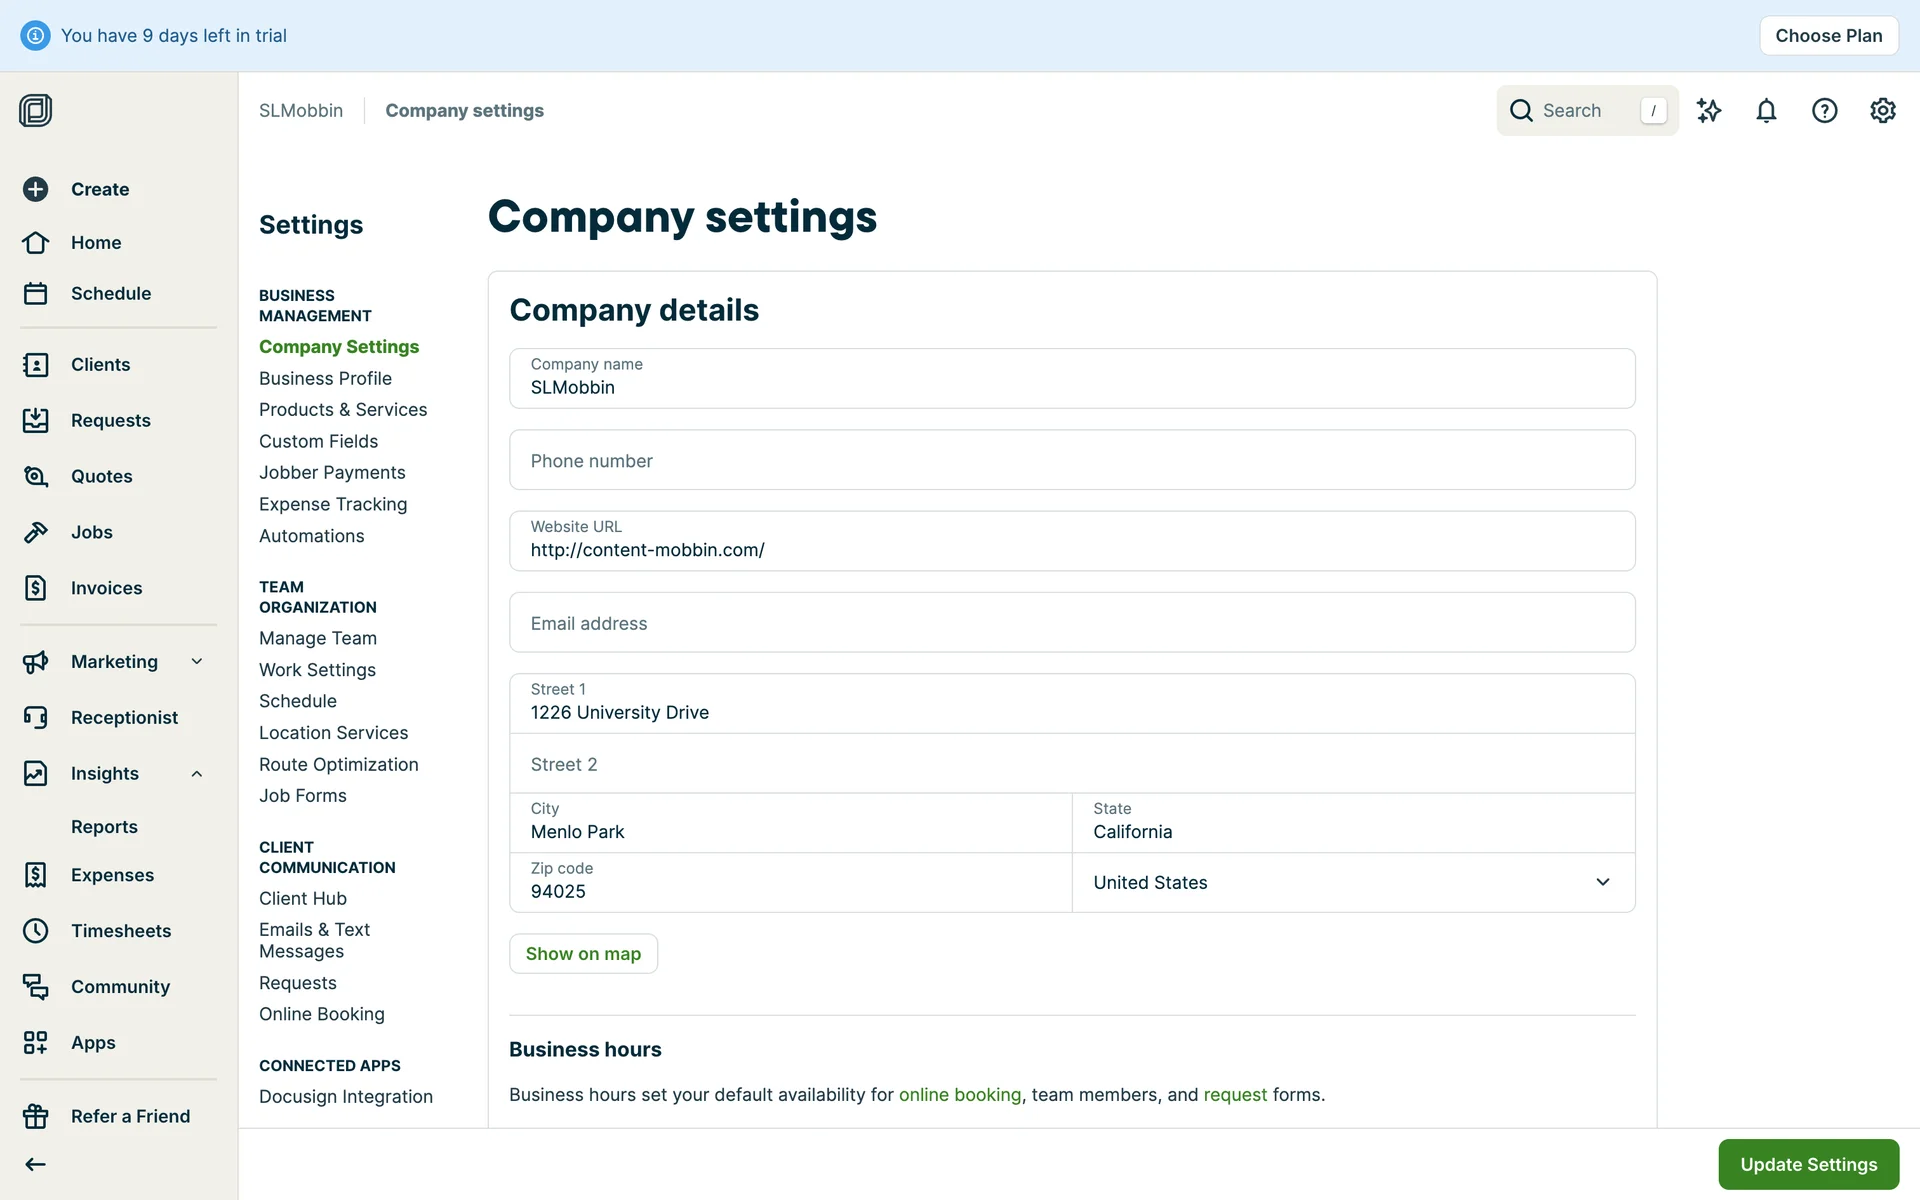
Task: Click into the Phone number field
Action: point(1071,461)
